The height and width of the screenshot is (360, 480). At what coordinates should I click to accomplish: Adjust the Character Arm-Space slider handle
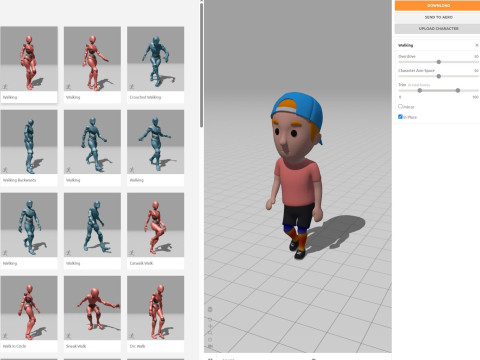(x=439, y=76)
